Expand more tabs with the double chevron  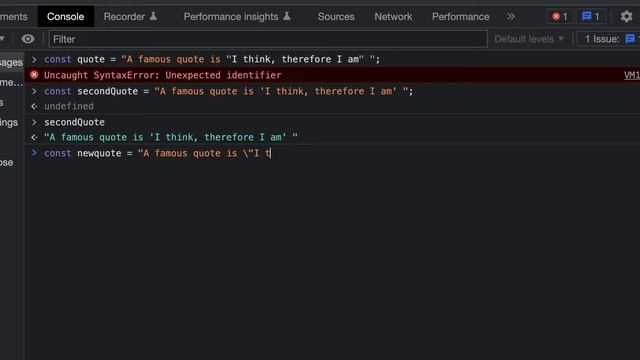(x=511, y=17)
